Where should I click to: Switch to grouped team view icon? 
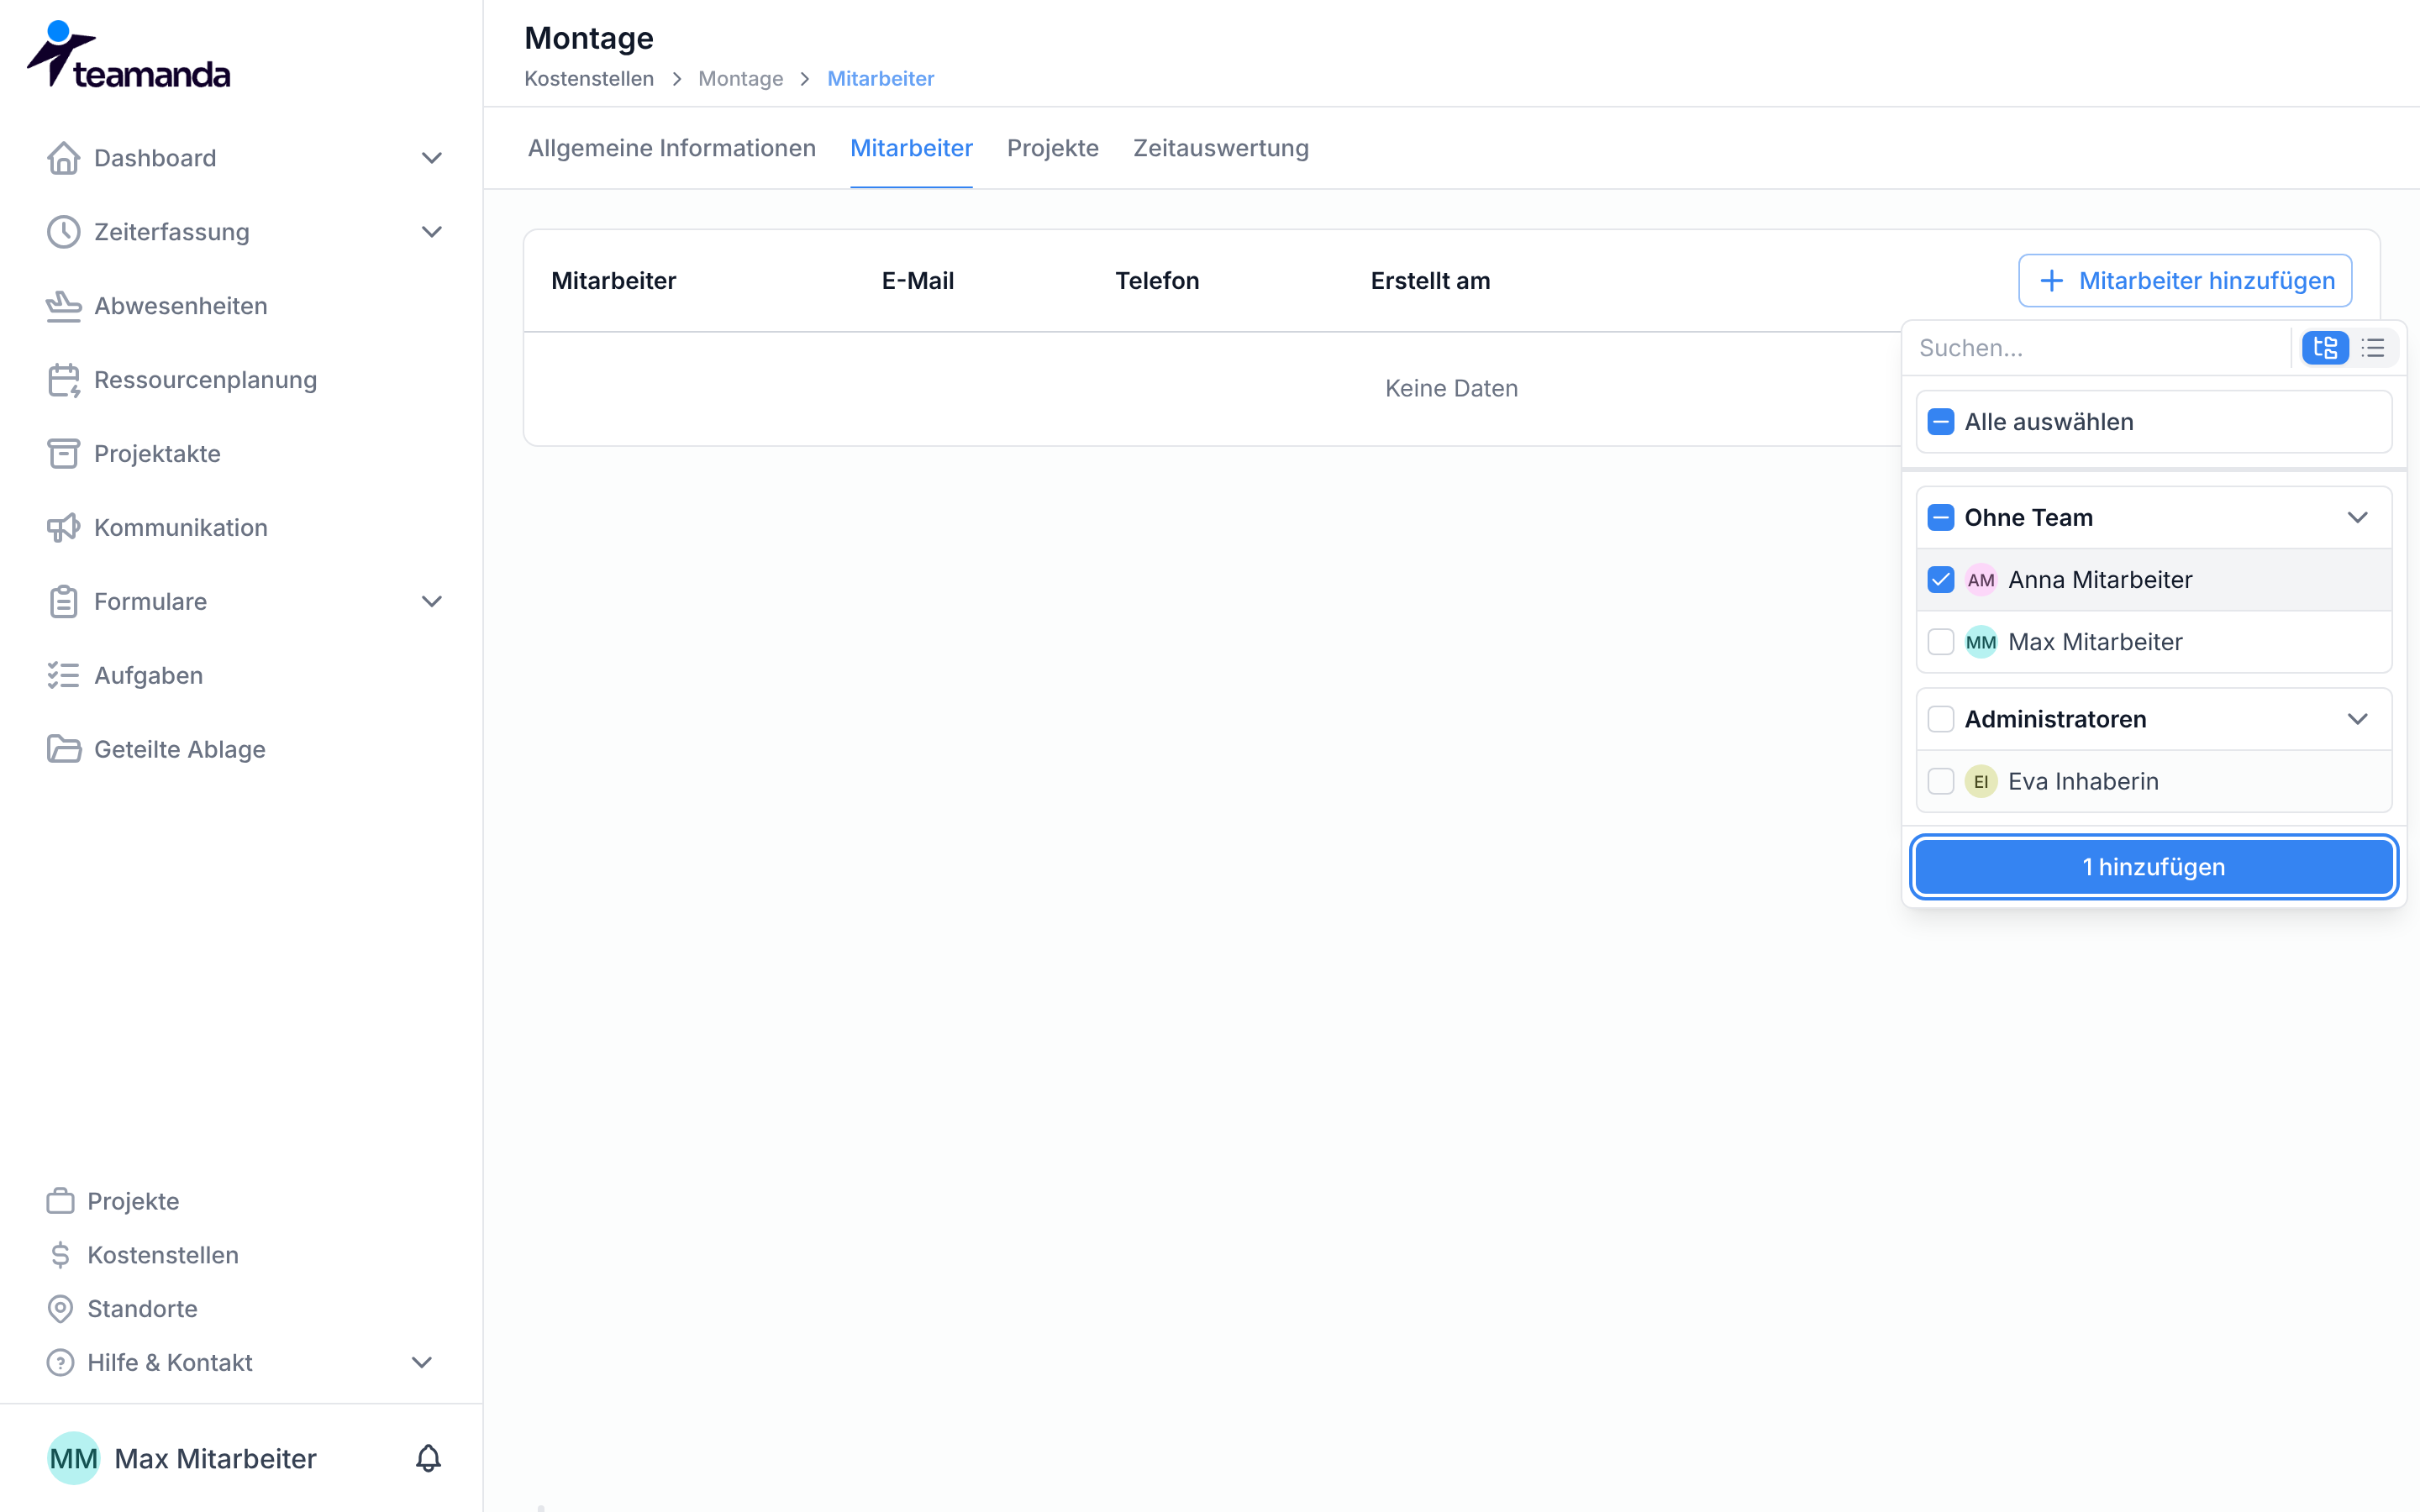(x=2325, y=348)
